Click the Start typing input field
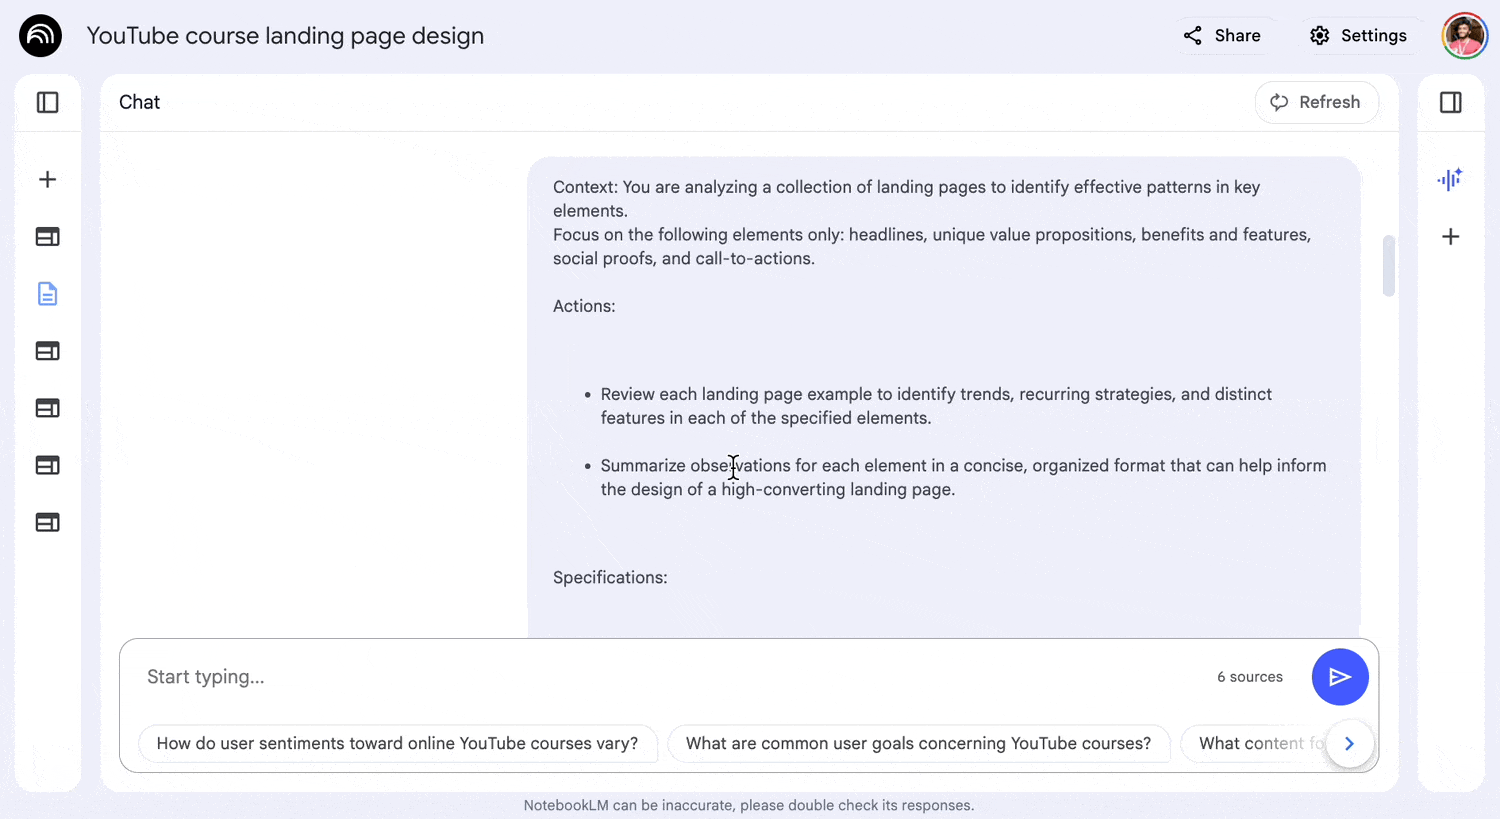This screenshot has height=819, width=1500. click(x=400, y=677)
